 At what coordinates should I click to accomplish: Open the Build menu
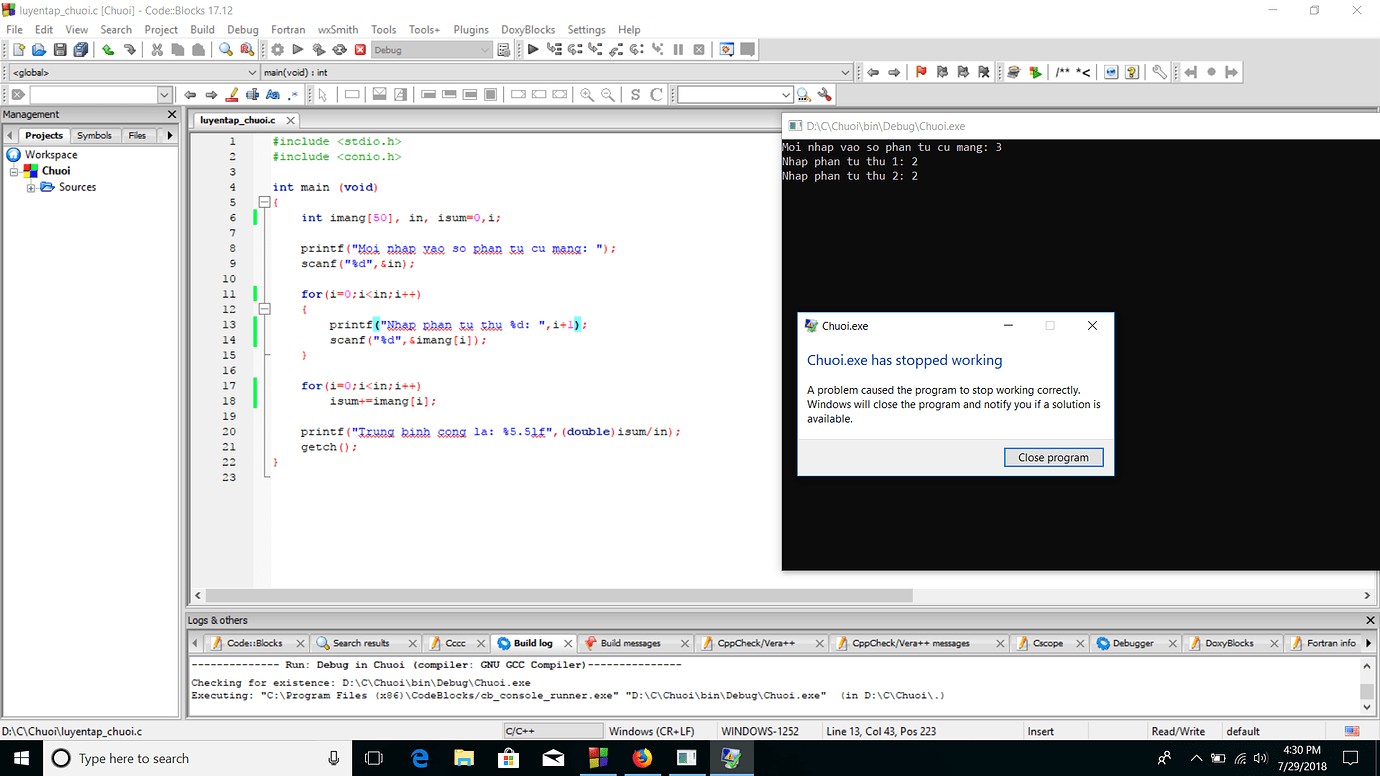pyautogui.click(x=202, y=30)
